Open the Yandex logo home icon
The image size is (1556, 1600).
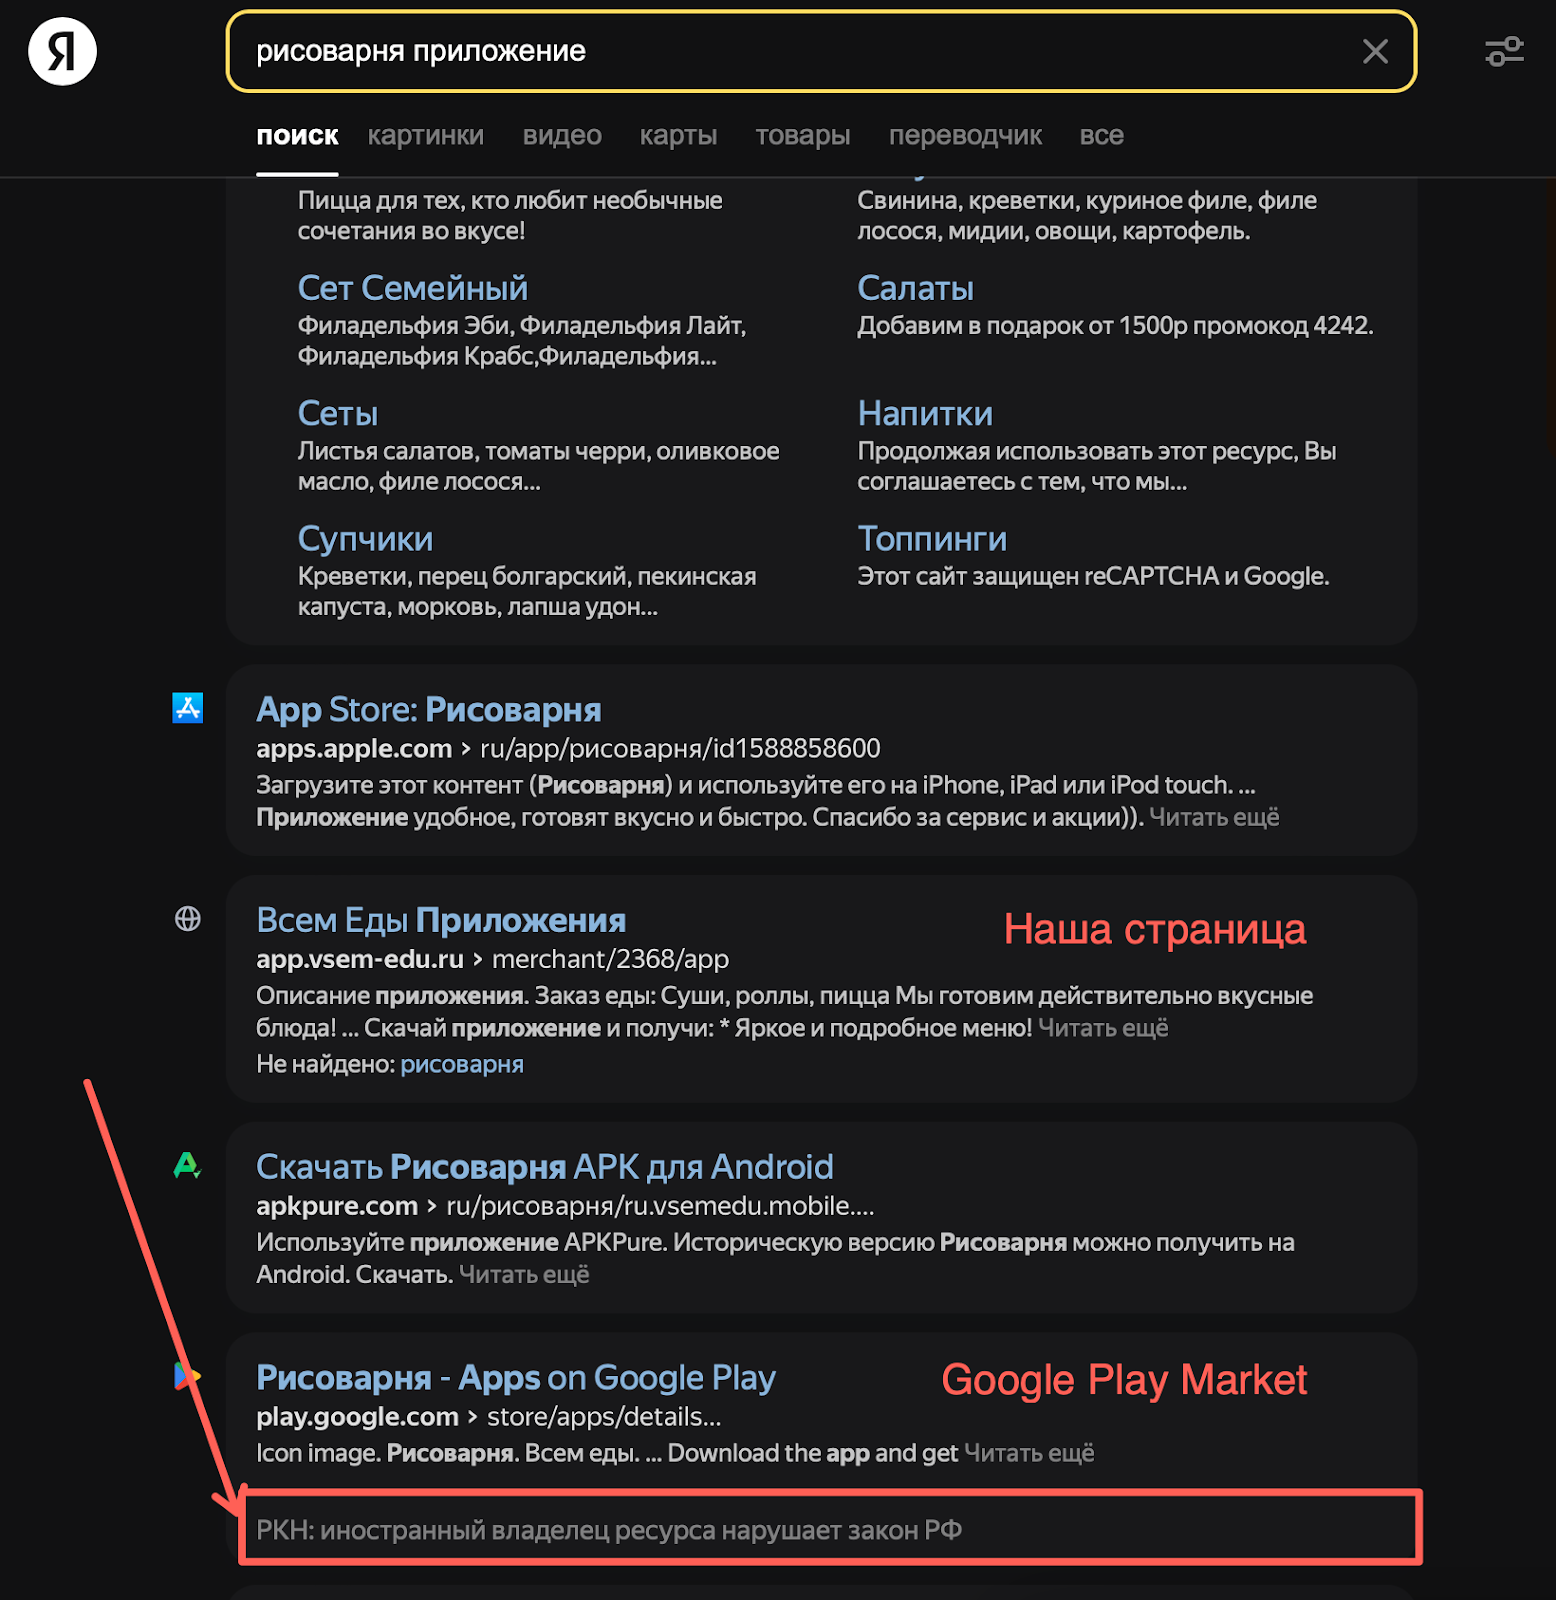coord(62,51)
